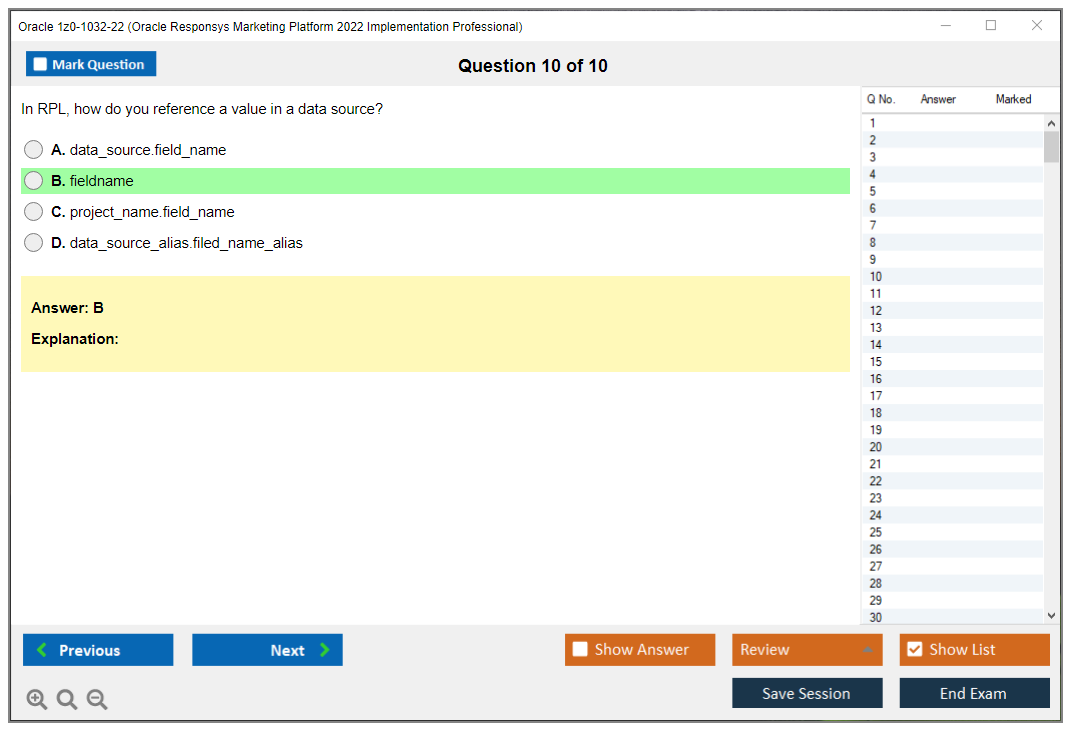The height and width of the screenshot is (735, 1075).
Task: Enable the Show Answer checkbox
Action: [x=580, y=649]
